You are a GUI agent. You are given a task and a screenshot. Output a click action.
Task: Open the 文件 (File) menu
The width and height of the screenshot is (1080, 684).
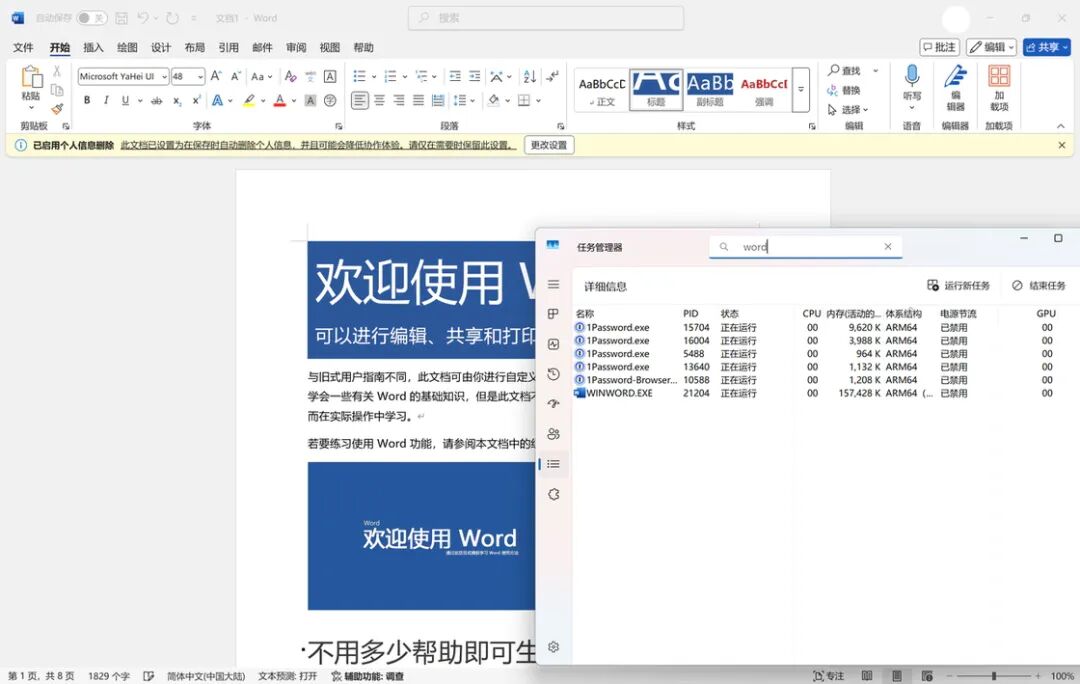(x=23, y=48)
